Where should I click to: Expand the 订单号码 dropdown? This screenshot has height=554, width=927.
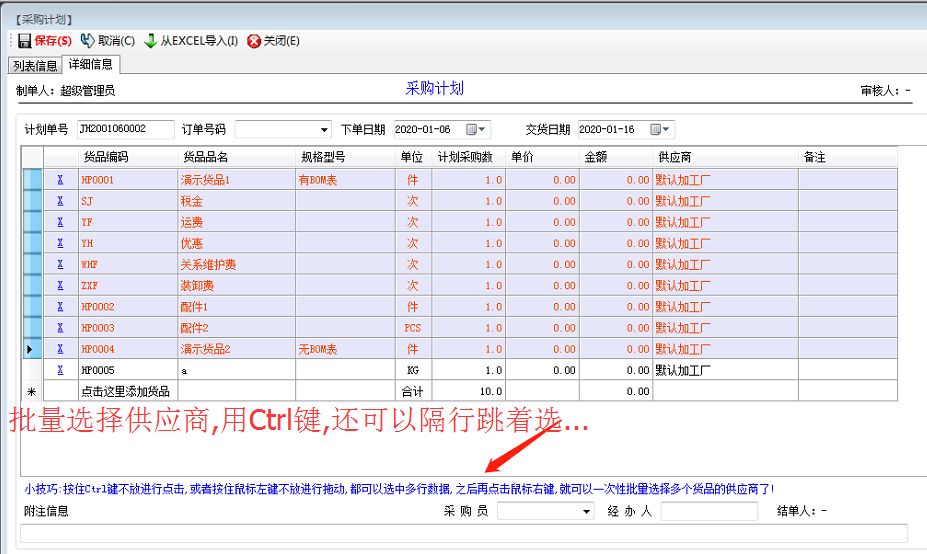click(x=324, y=130)
